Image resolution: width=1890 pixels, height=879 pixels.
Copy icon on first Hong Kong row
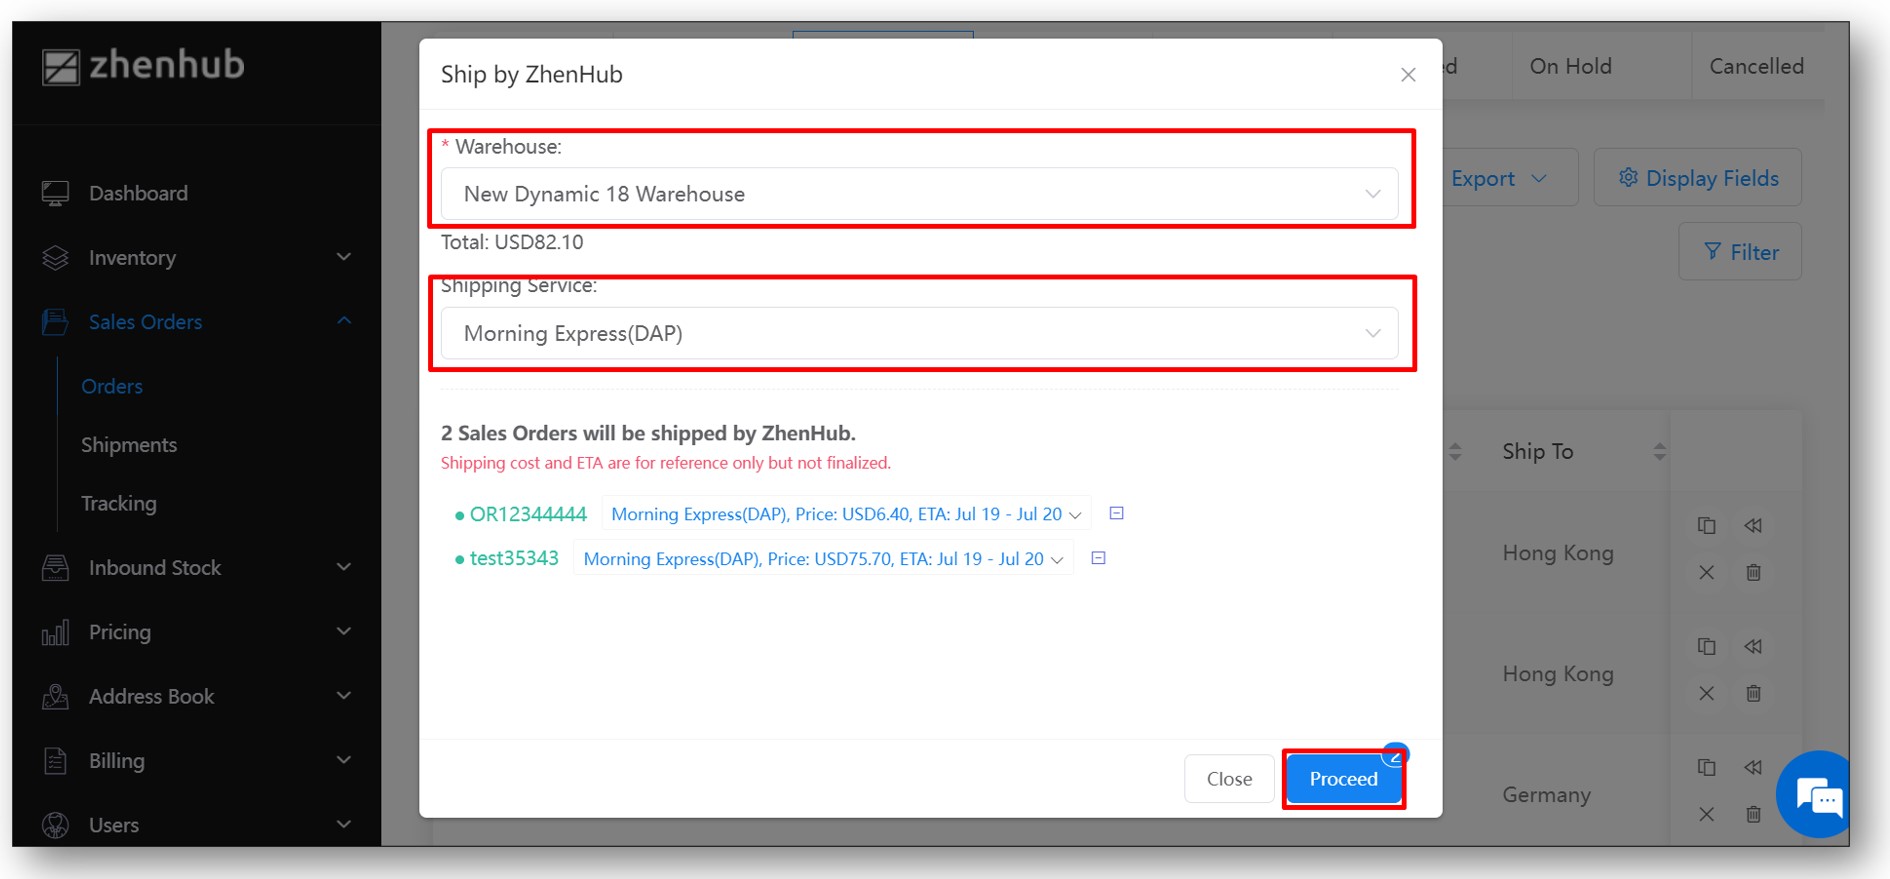tap(1707, 526)
